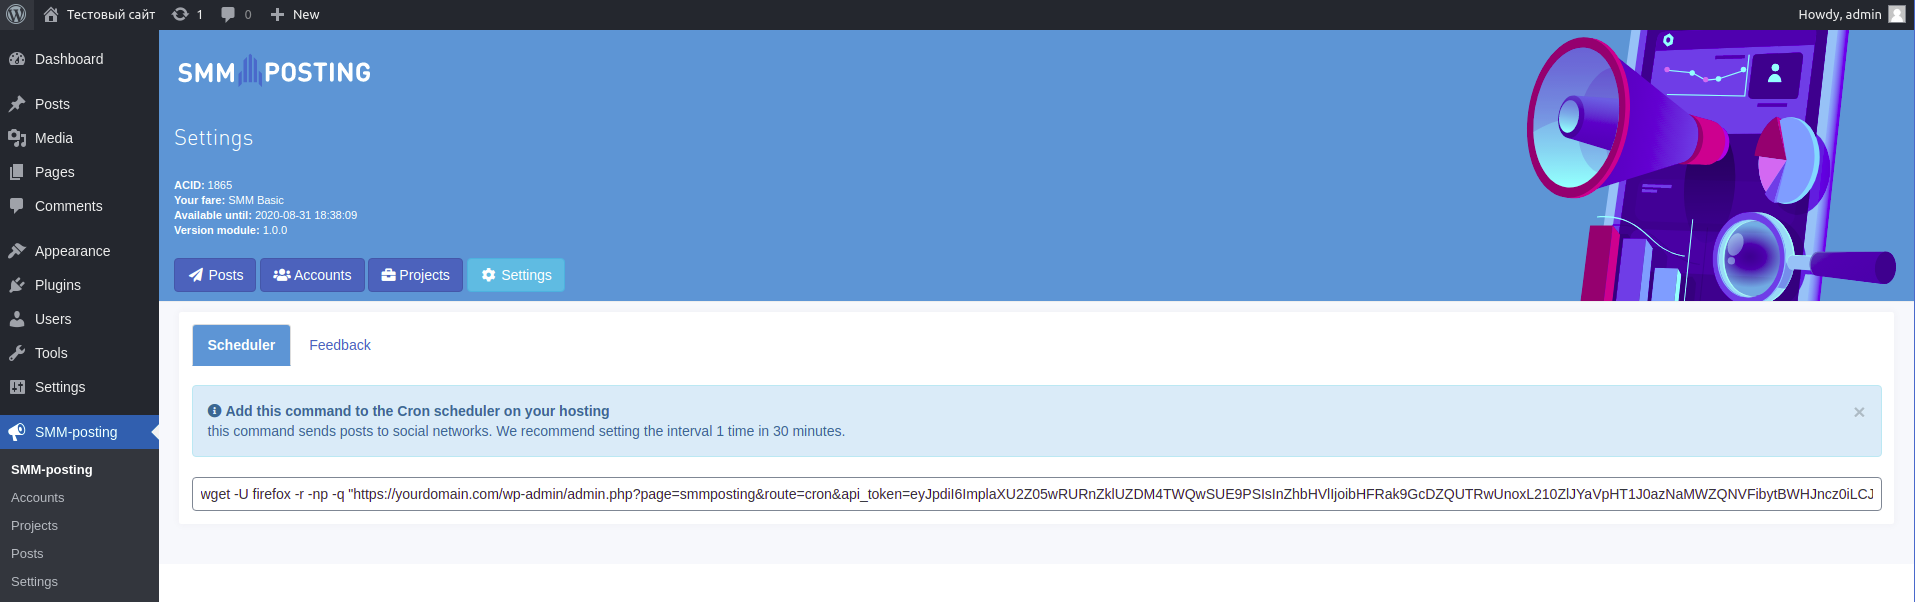Click the gear icon on Settings button
Screen dimensions: 1915x602
pos(489,275)
